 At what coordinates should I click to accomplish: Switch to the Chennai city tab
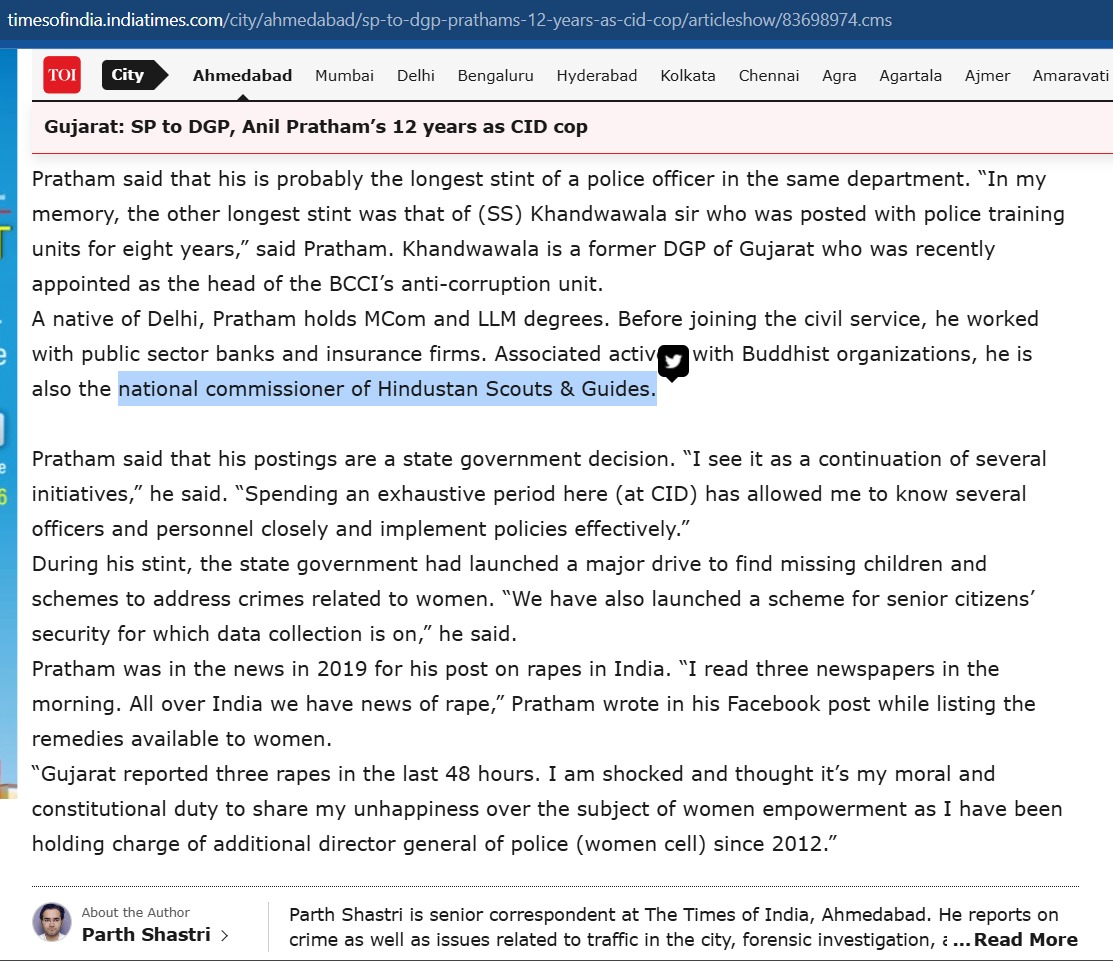pyautogui.click(x=769, y=75)
